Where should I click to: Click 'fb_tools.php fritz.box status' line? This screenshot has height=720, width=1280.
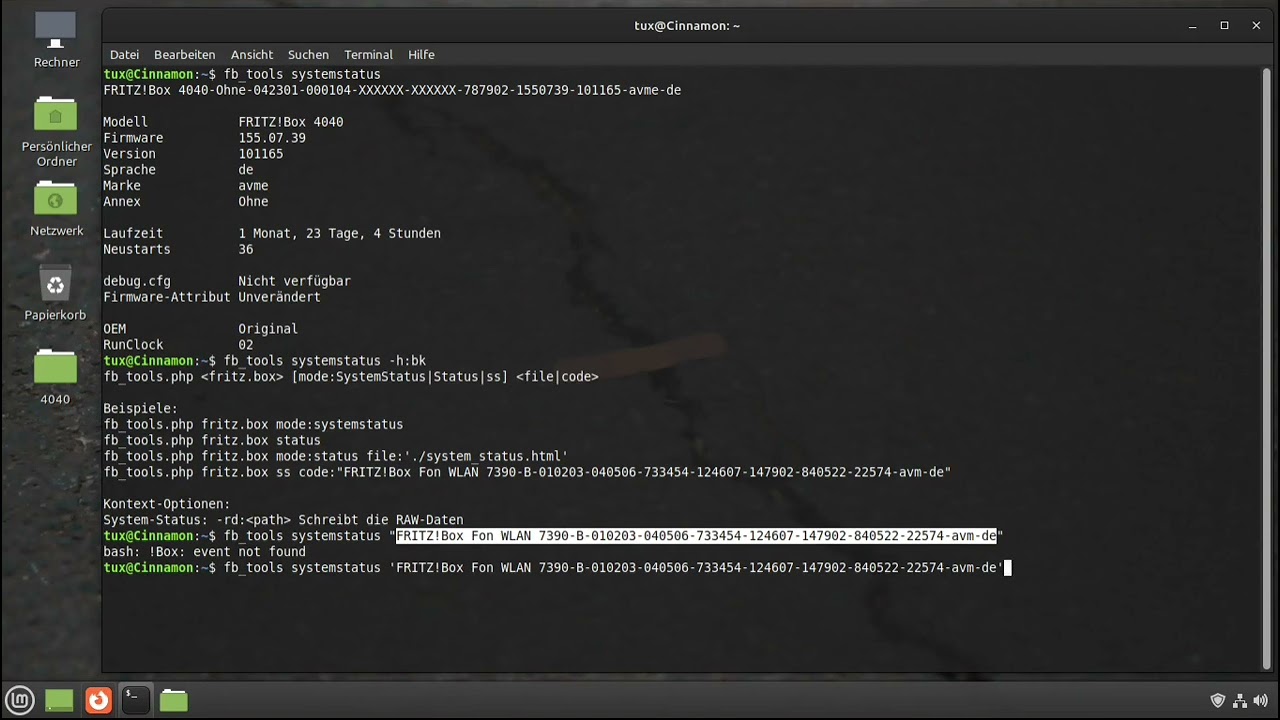(212, 441)
